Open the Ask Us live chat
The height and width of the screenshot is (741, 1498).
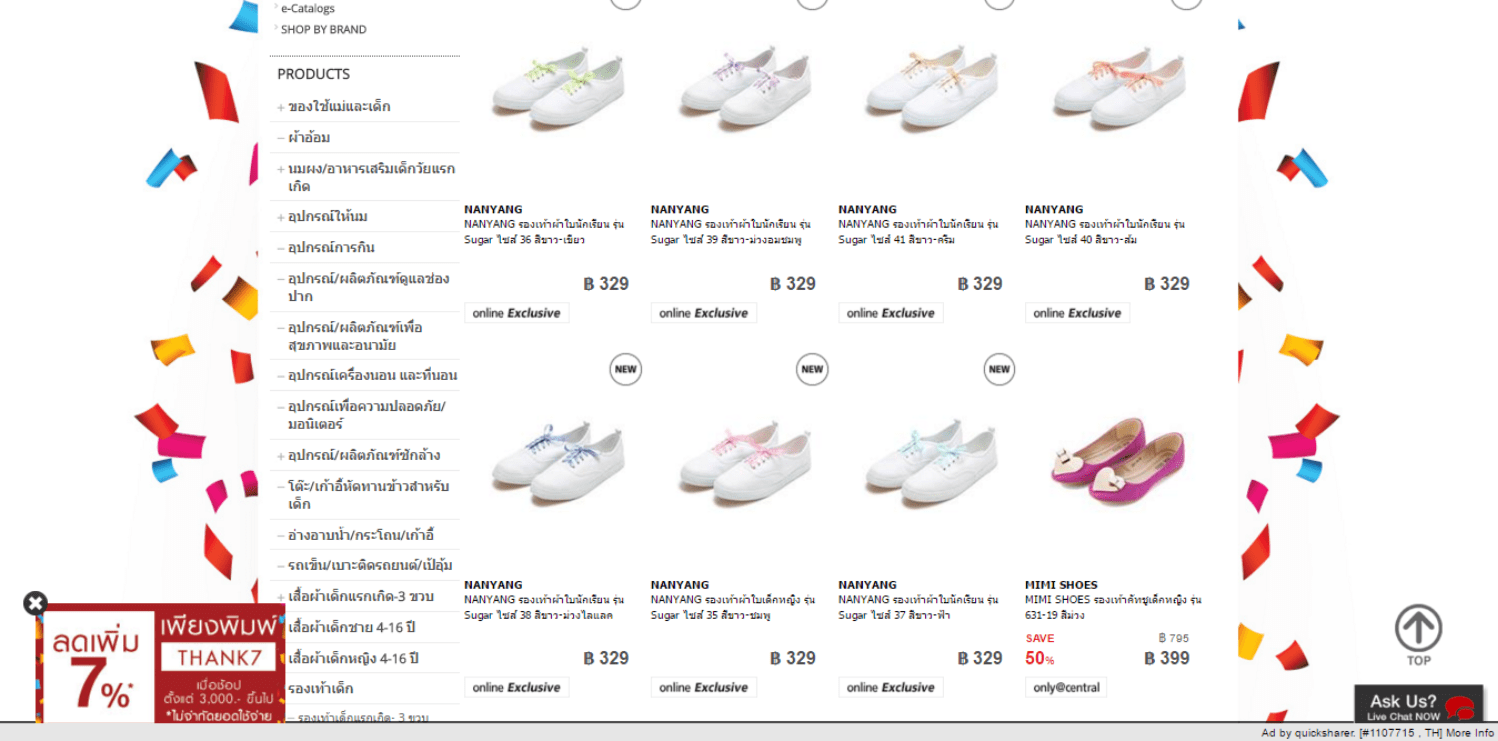click(1418, 704)
